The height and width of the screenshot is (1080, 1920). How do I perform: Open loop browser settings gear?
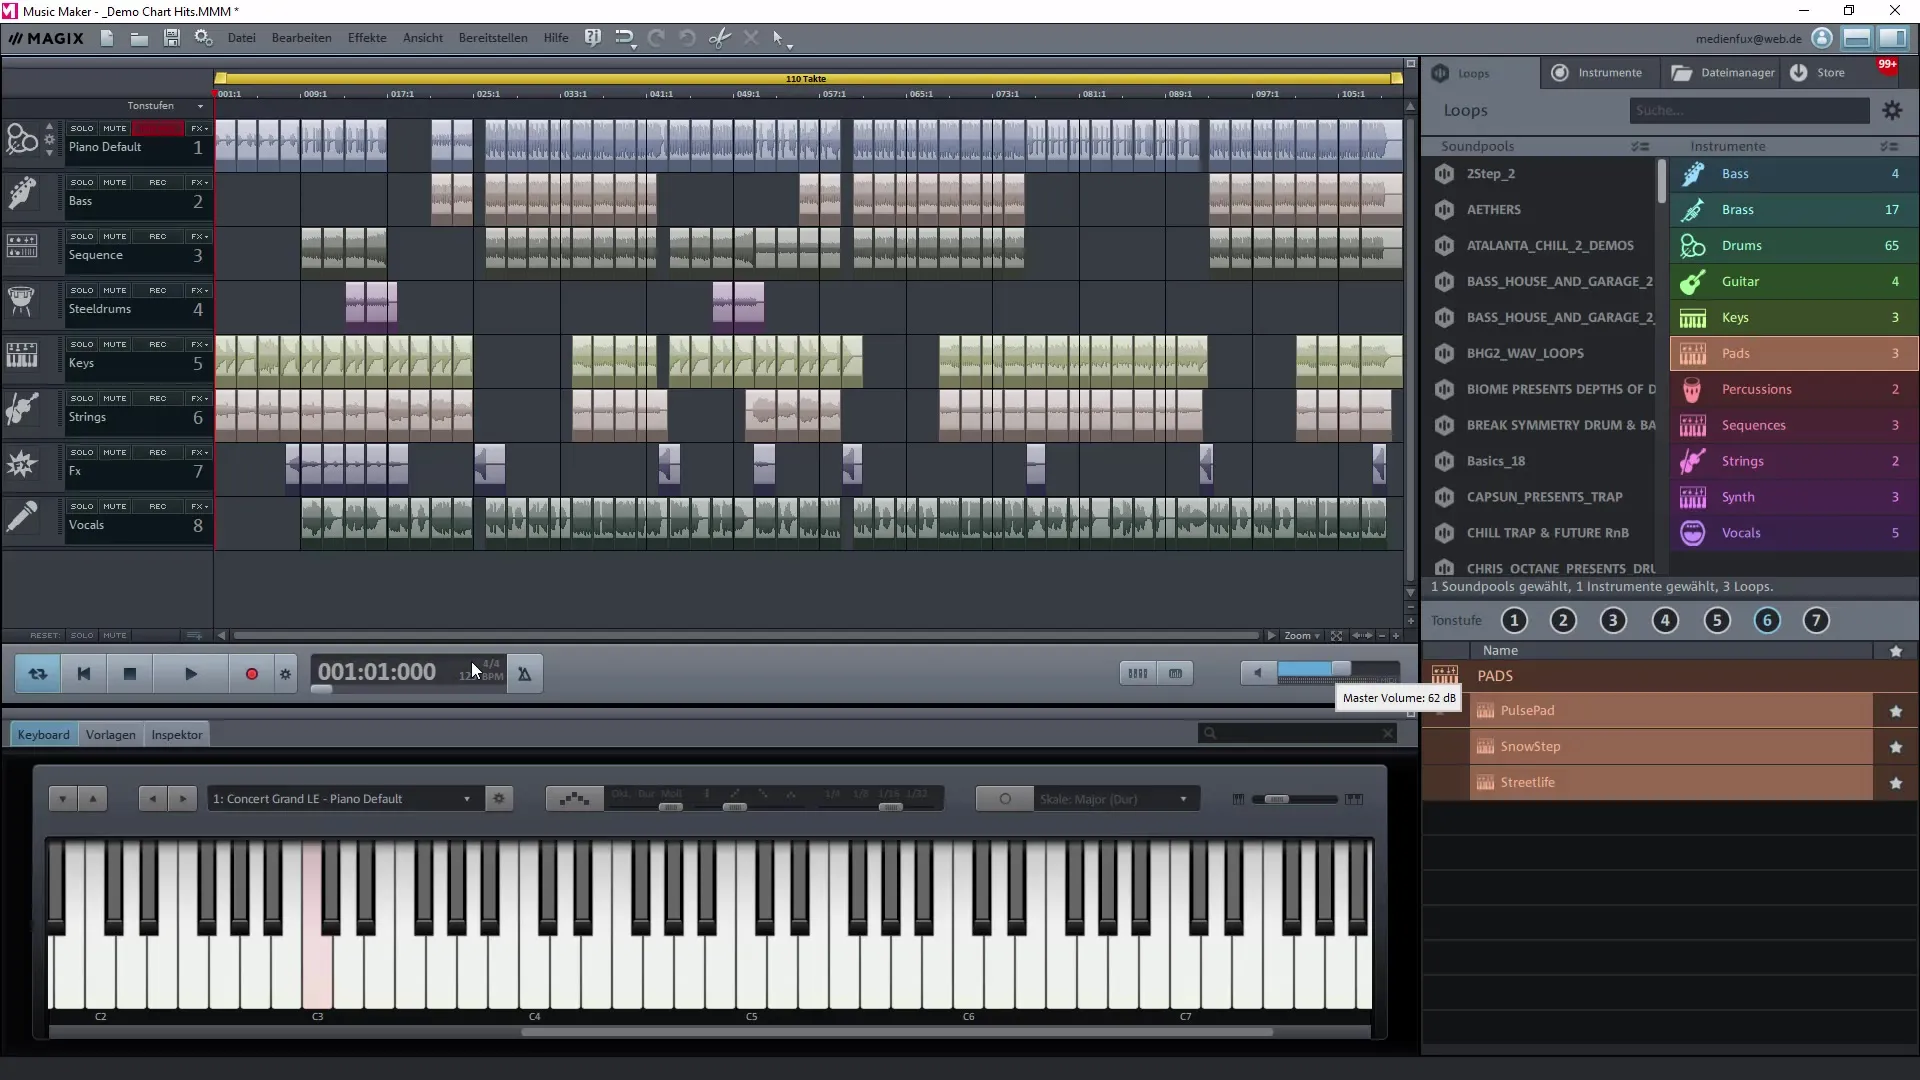(1892, 111)
